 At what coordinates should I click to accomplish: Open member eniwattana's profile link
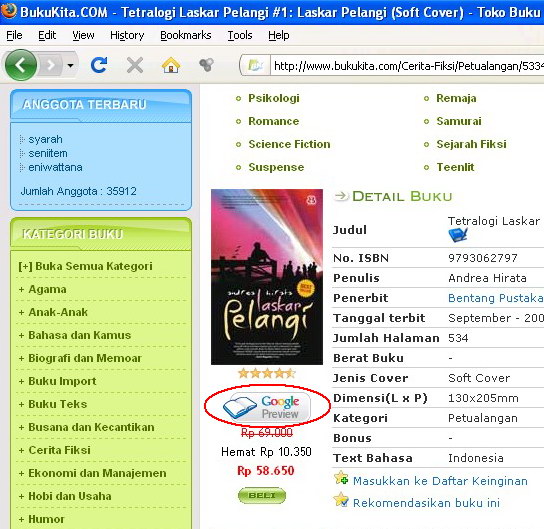pyautogui.click(x=56, y=168)
